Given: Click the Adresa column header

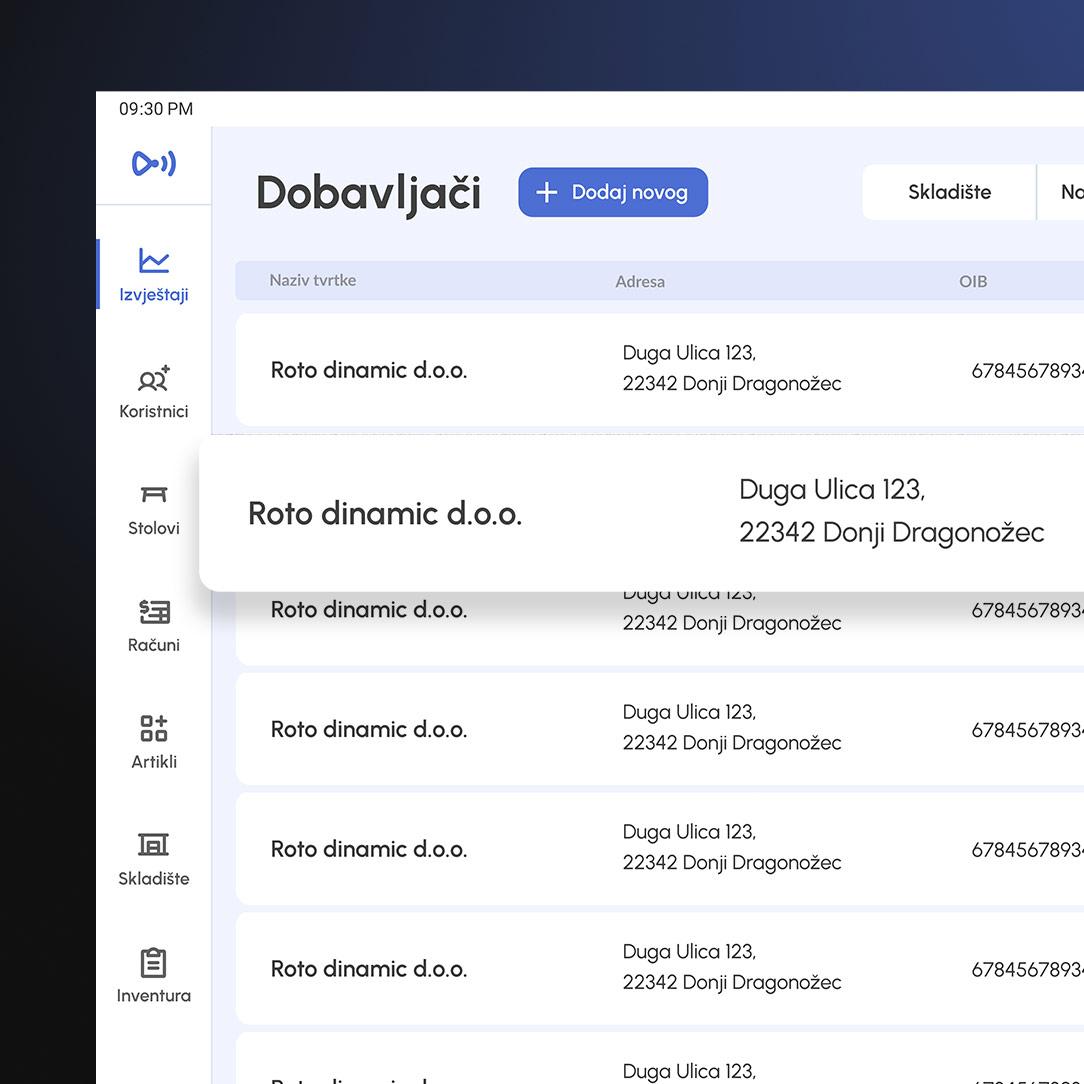Looking at the screenshot, I should click(640, 281).
